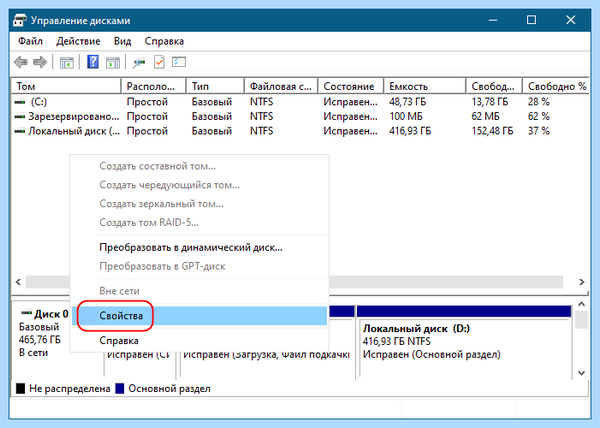Image resolution: width=600 pixels, height=428 pixels.
Task: Click the 37 % free percent cell
Action: click(x=539, y=131)
